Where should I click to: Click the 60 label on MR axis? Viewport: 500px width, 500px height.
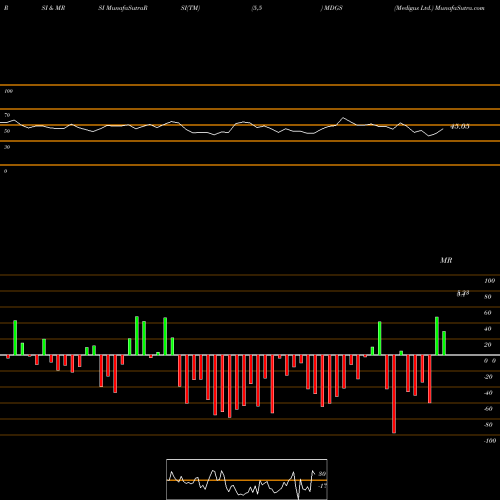tap(488, 313)
